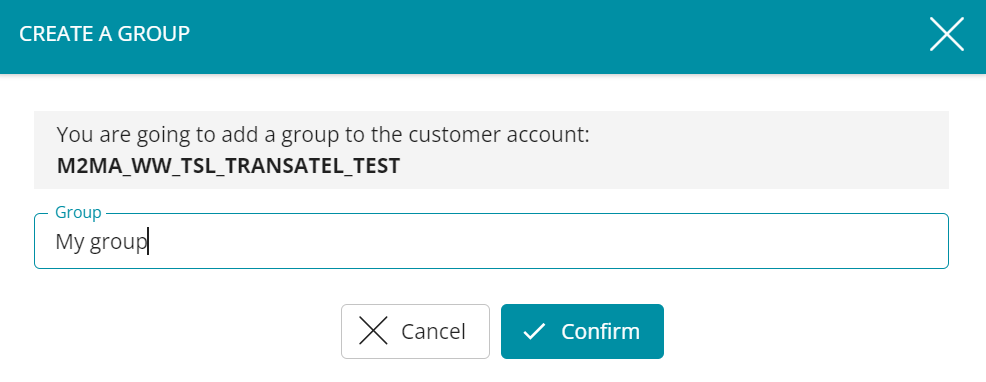
Task: Click the Group field floating label
Action: pos(78,212)
